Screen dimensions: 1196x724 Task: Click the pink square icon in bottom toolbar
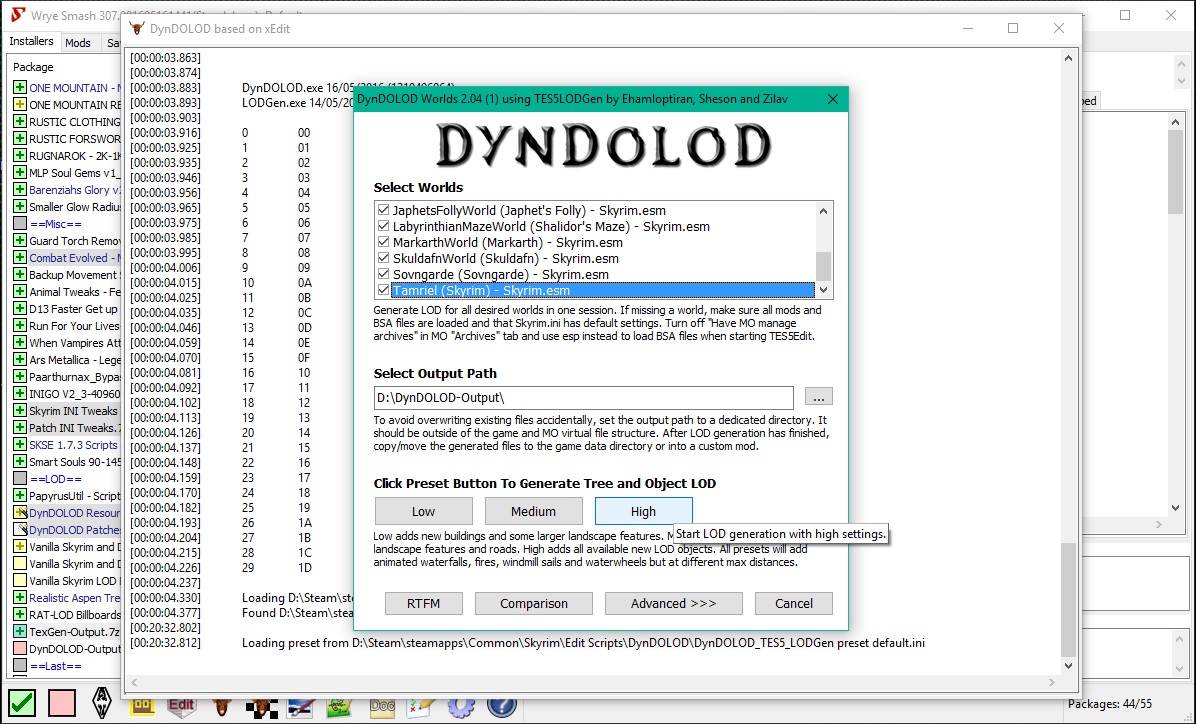[62, 703]
